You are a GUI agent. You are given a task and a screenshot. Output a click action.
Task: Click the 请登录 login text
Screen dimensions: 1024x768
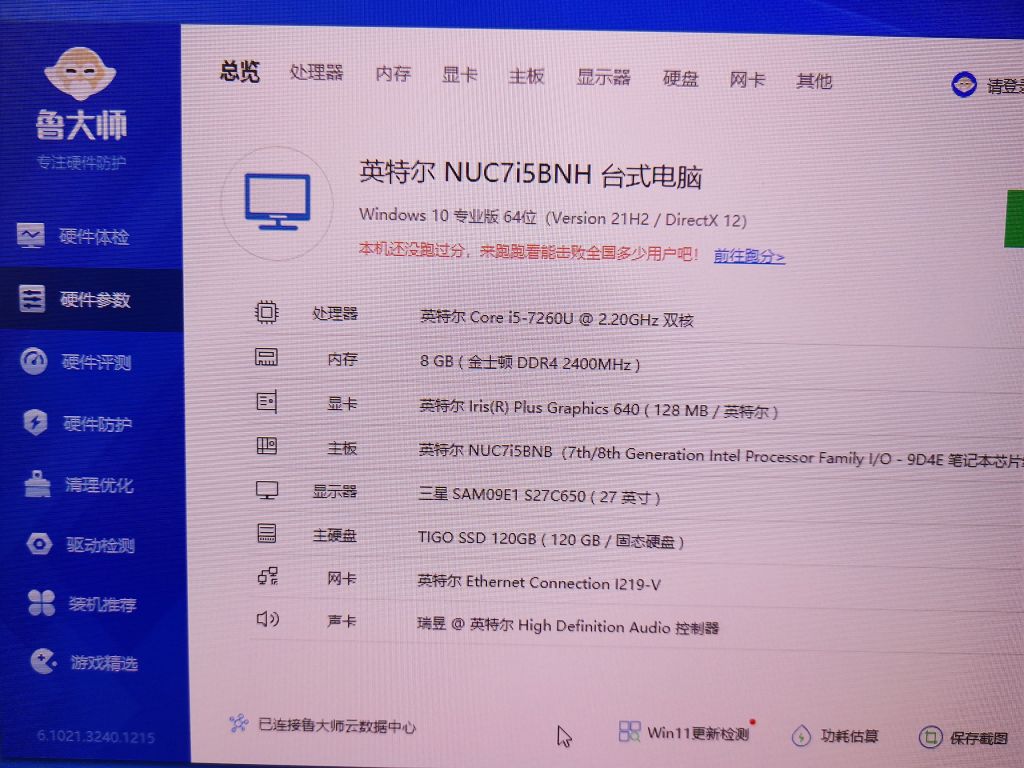pos(1004,86)
